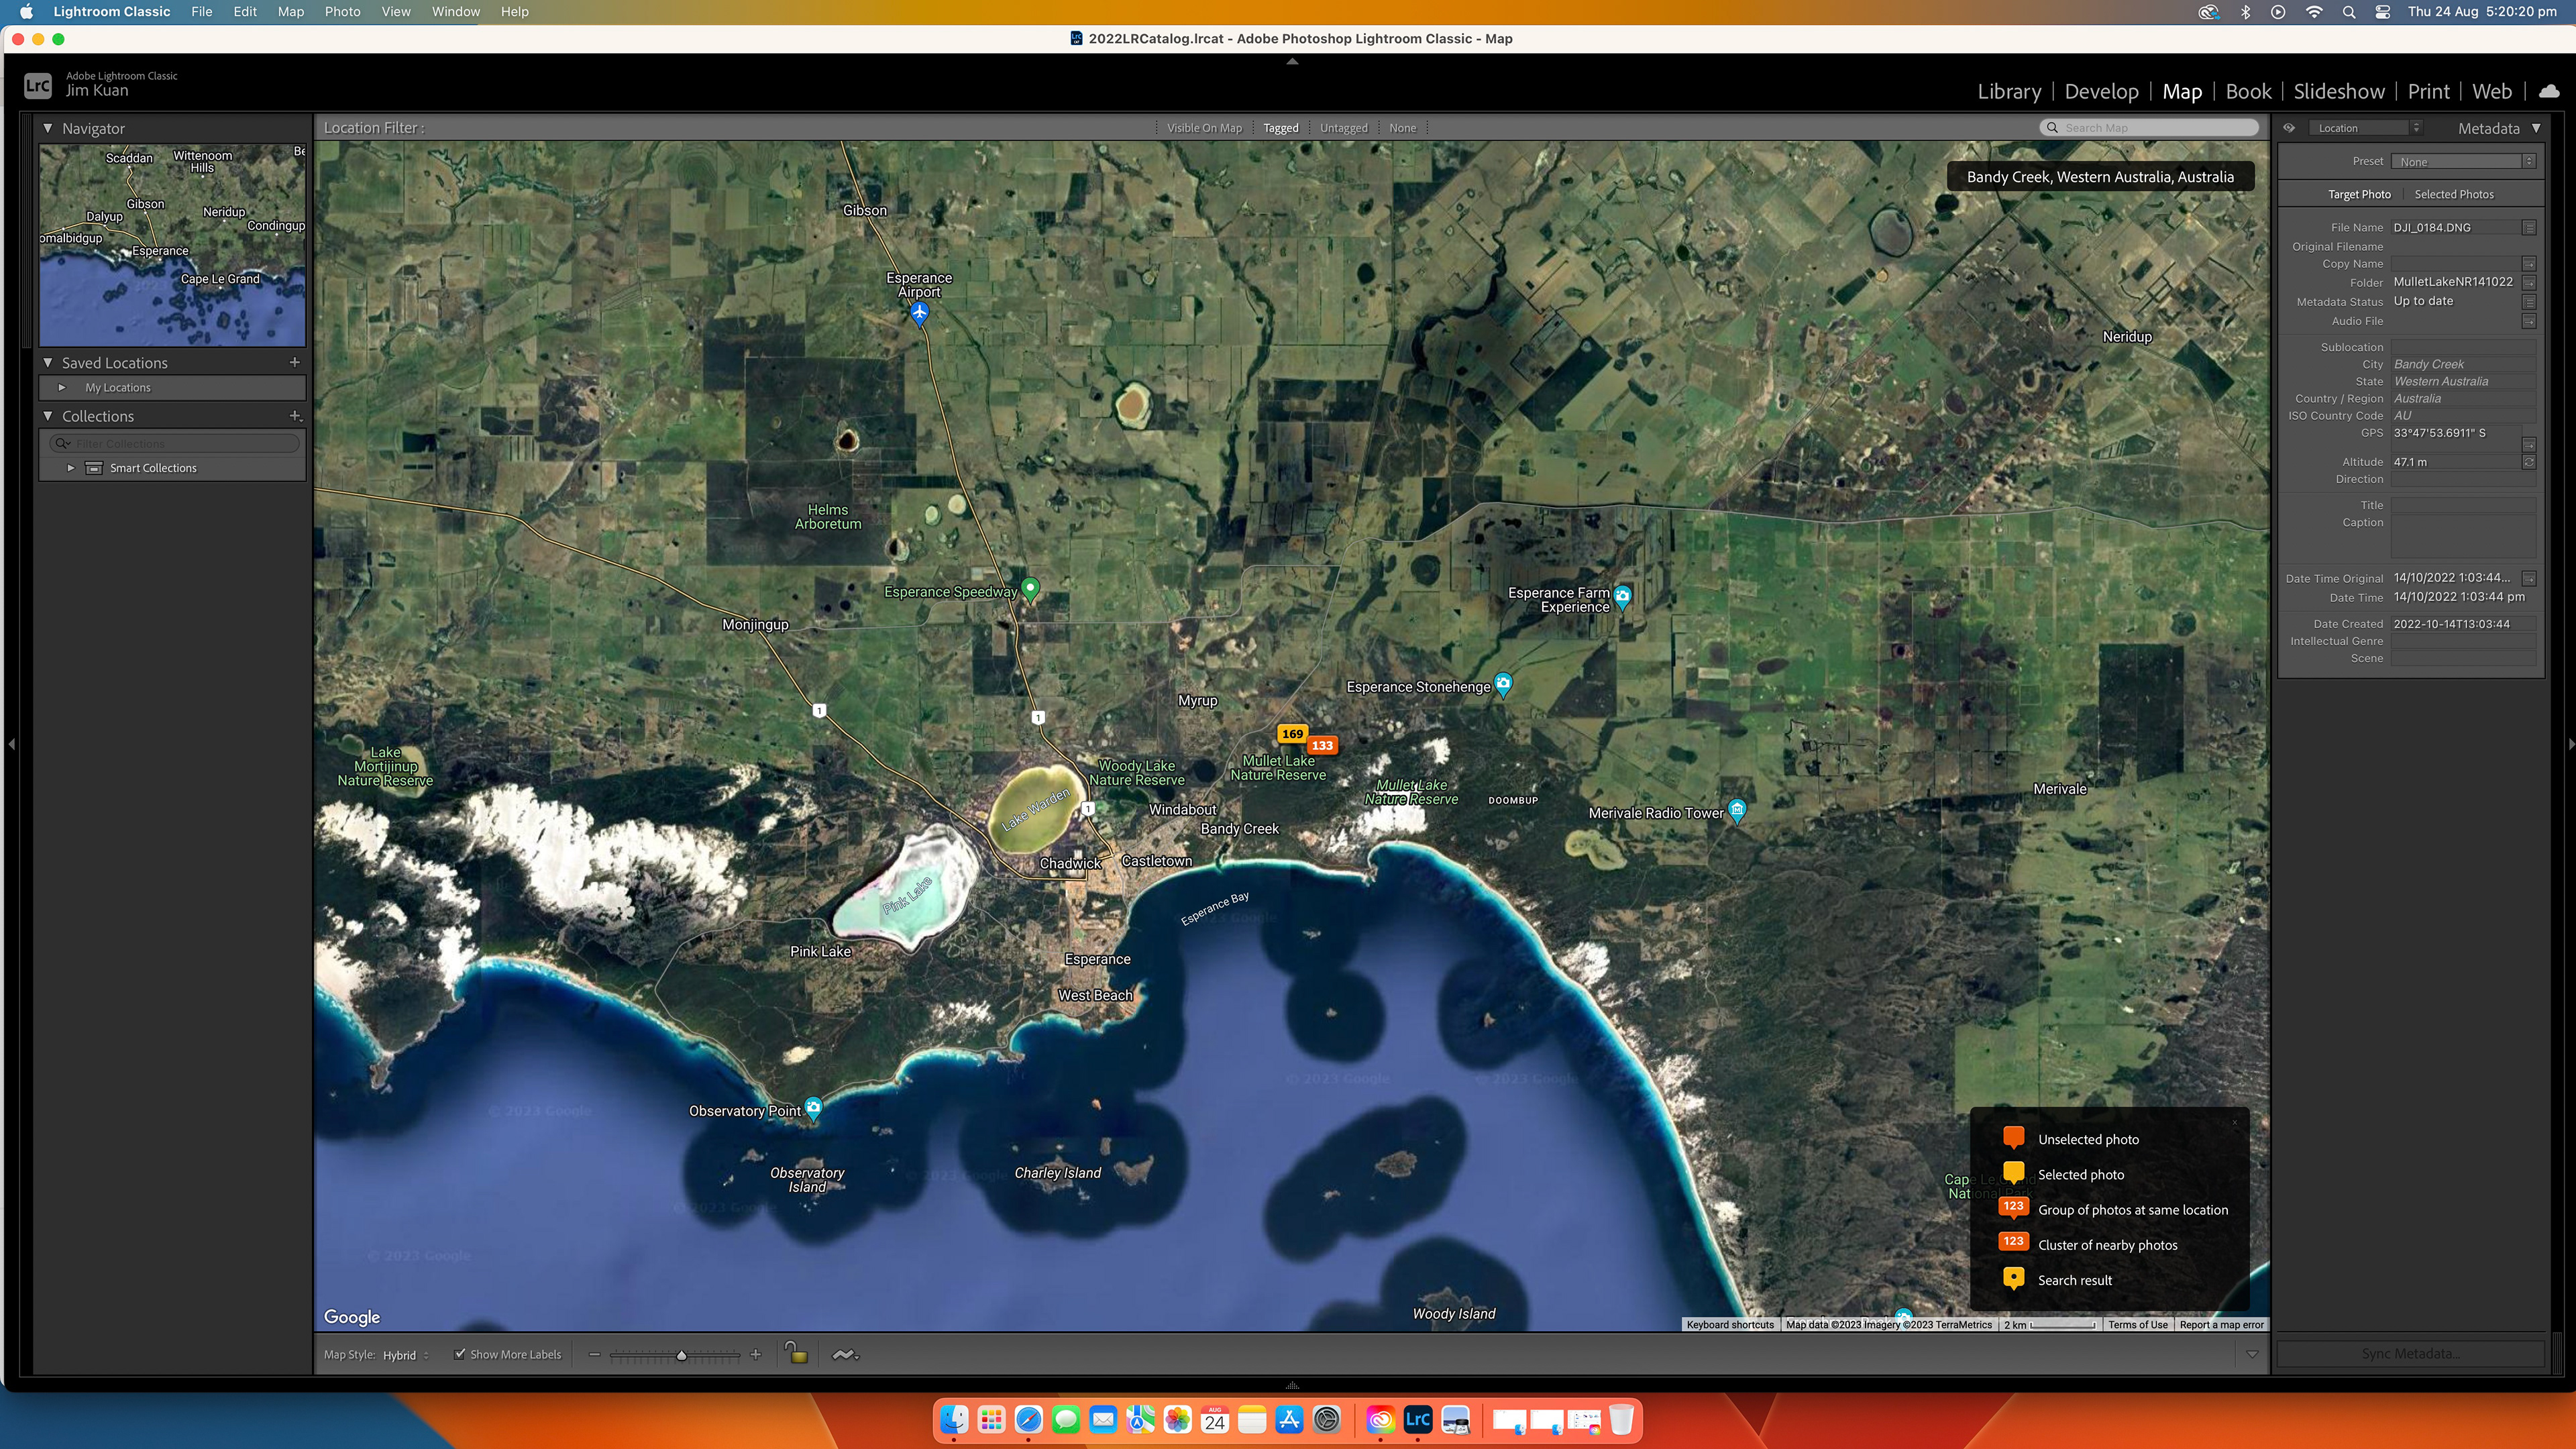Expand the Smart Collections set
The image size is (2576, 1449).
coord(71,468)
